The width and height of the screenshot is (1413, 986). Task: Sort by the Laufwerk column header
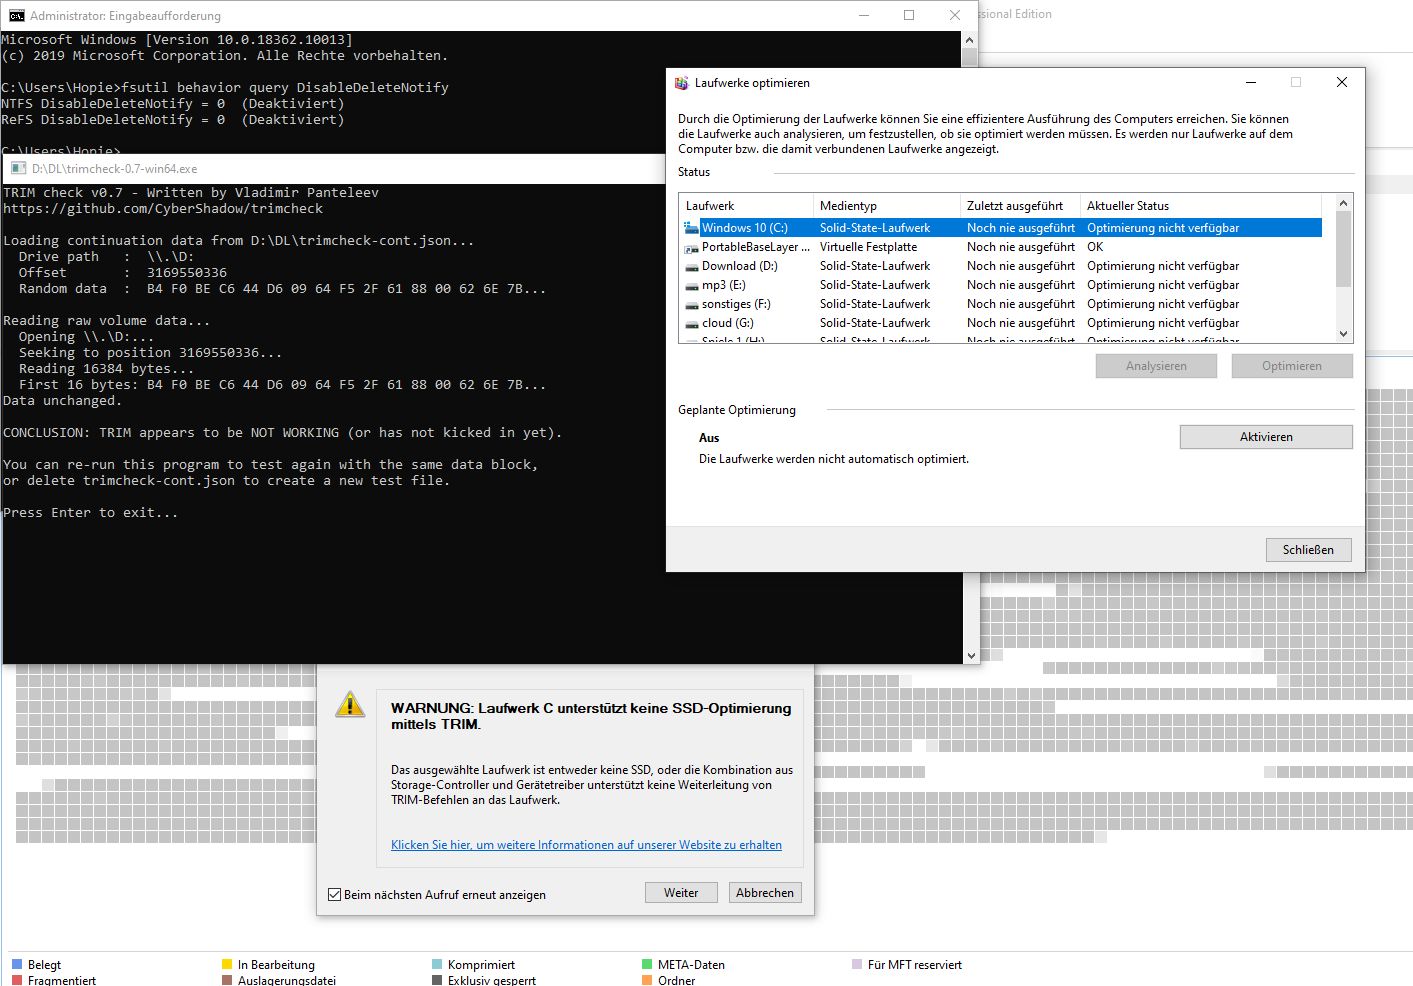coord(746,206)
